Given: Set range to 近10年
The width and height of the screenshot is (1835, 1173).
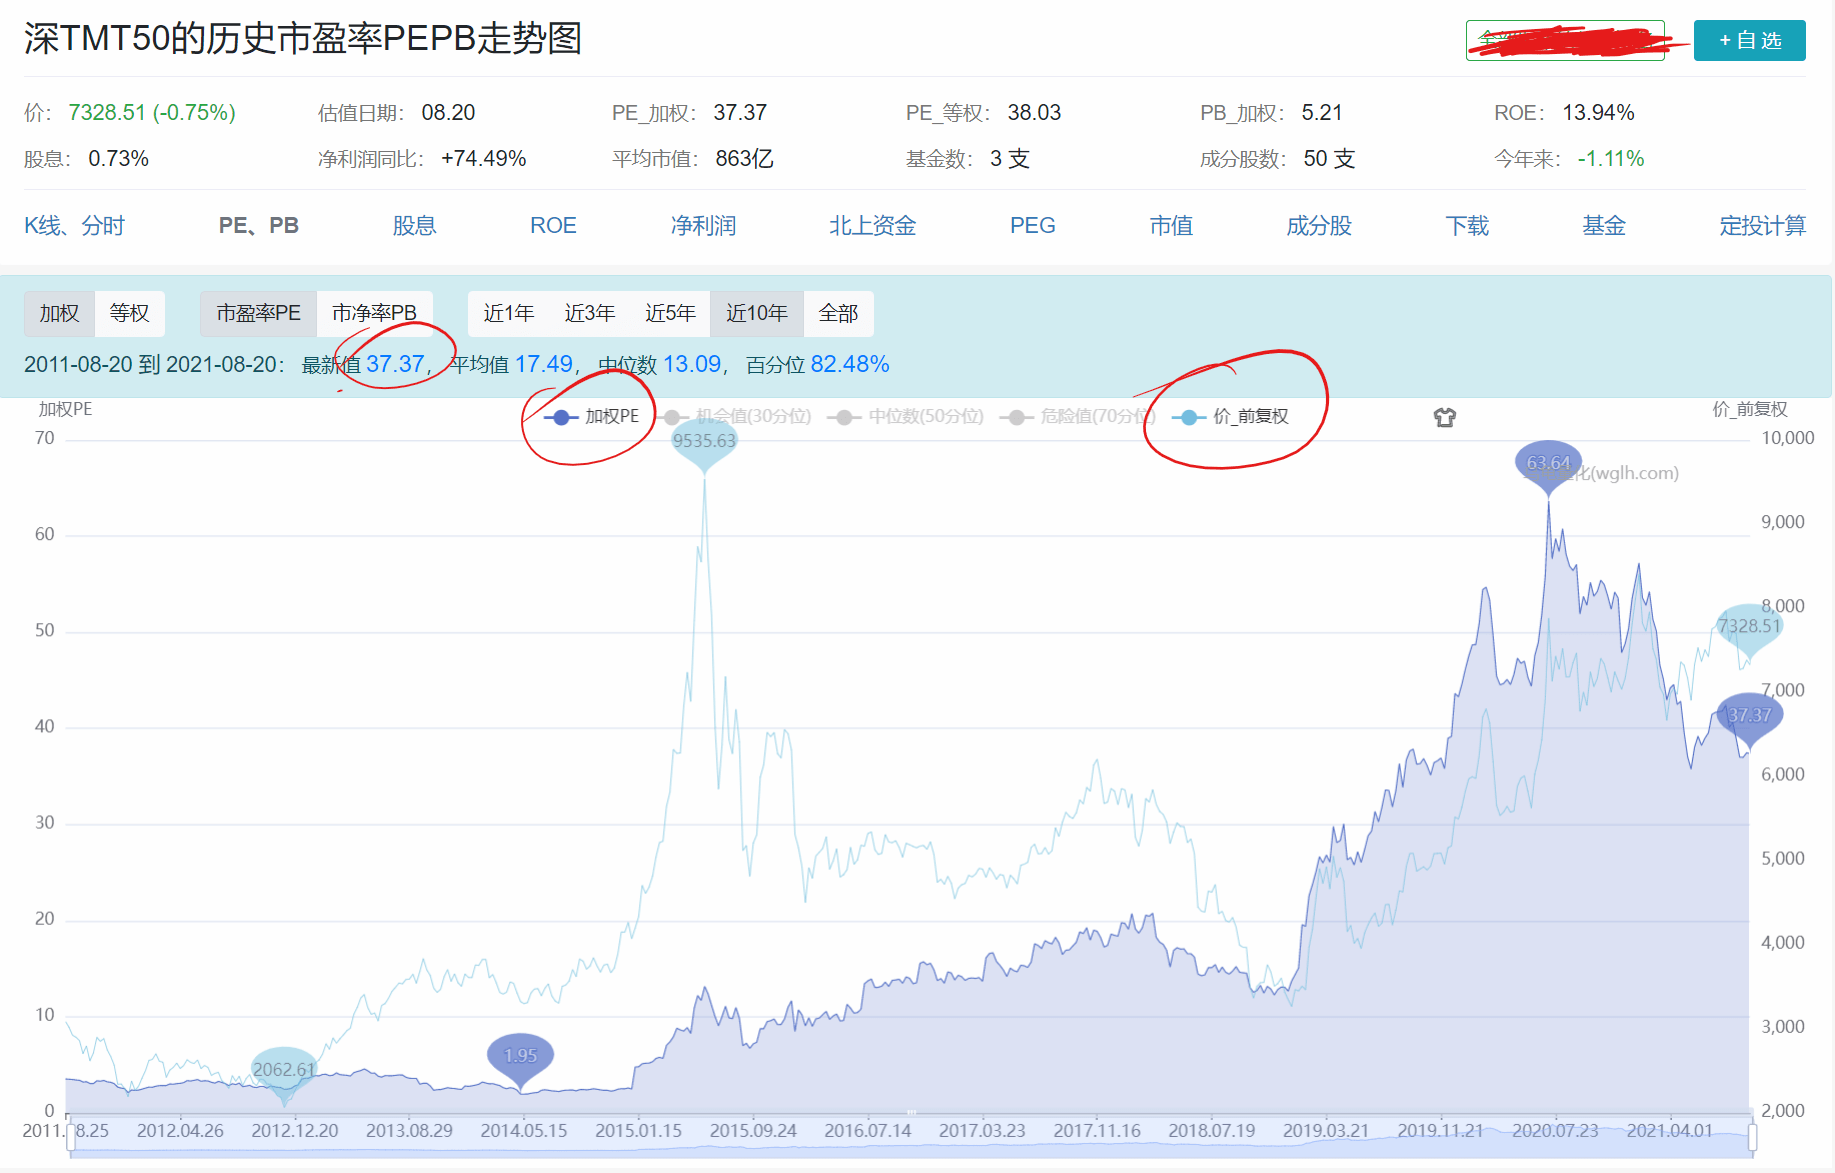Looking at the screenshot, I should (x=757, y=314).
